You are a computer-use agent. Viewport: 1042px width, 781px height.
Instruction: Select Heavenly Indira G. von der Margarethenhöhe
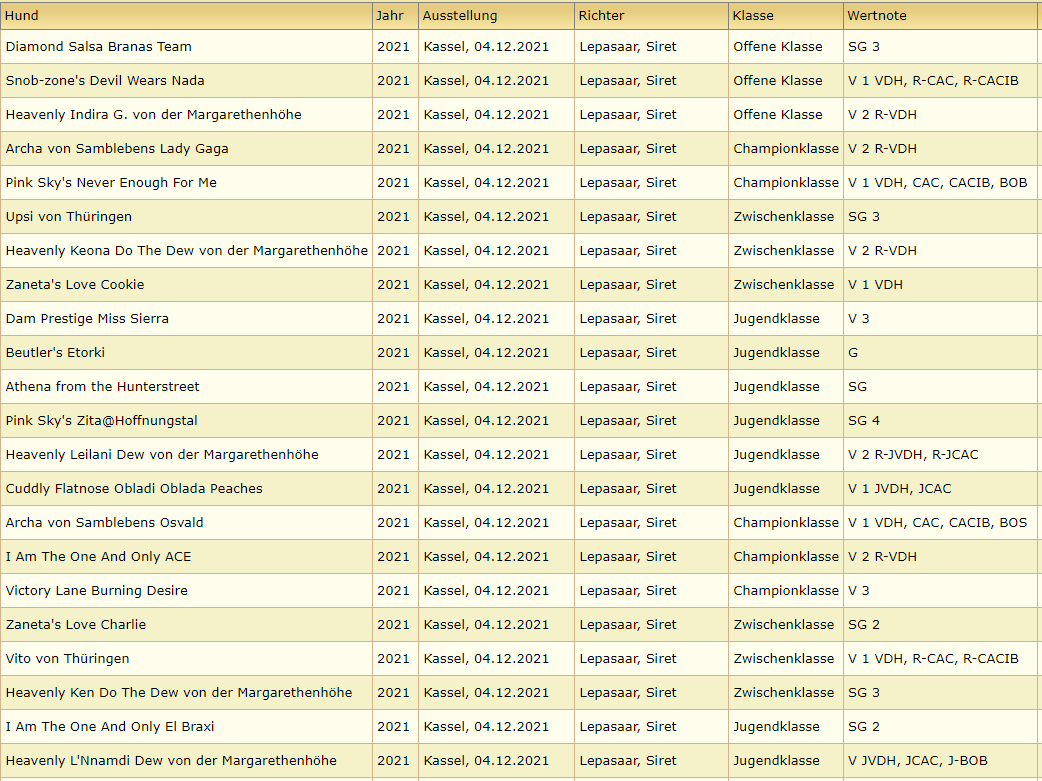[x=154, y=114]
